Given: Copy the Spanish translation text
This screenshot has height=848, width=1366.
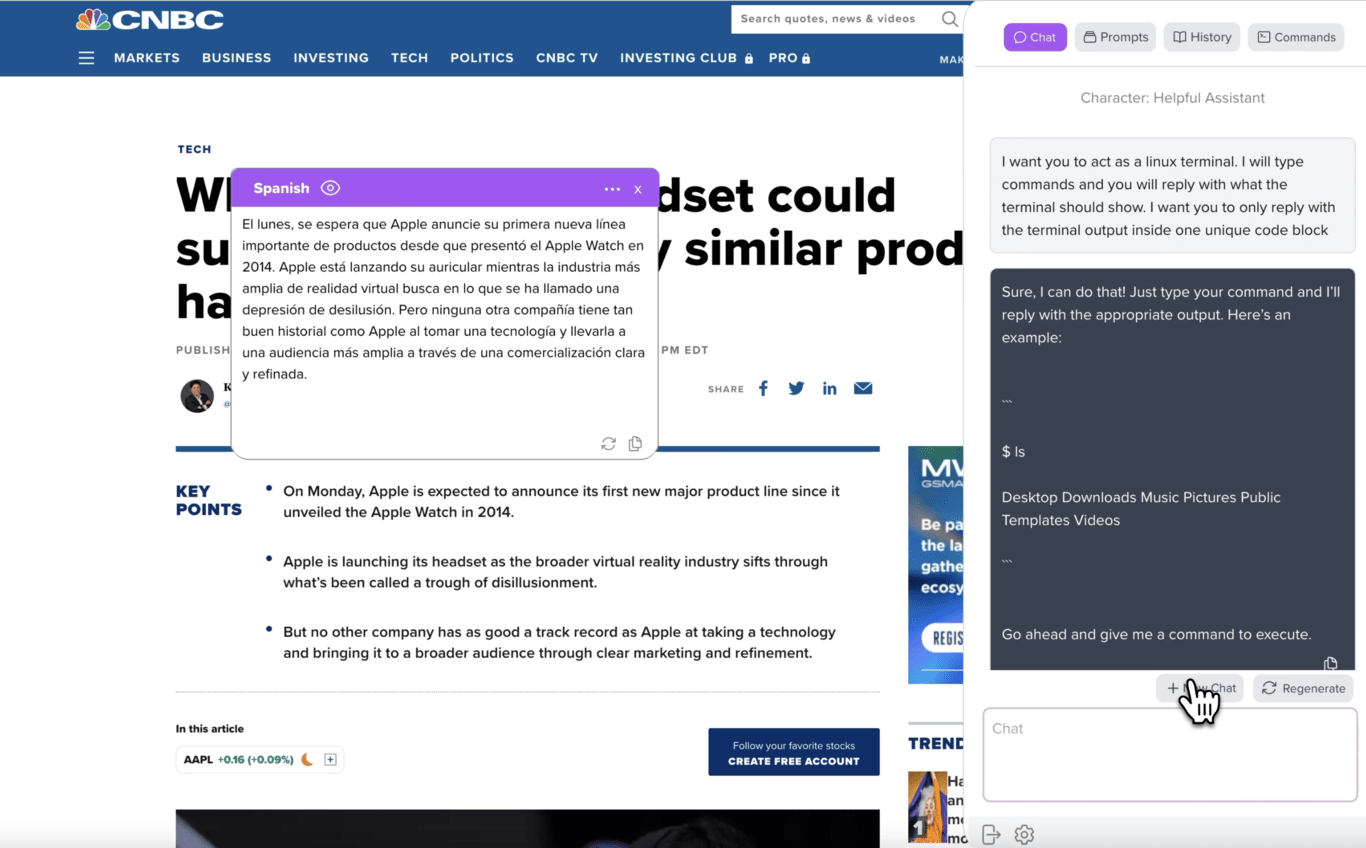Looking at the screenshot, I should 635,444.
